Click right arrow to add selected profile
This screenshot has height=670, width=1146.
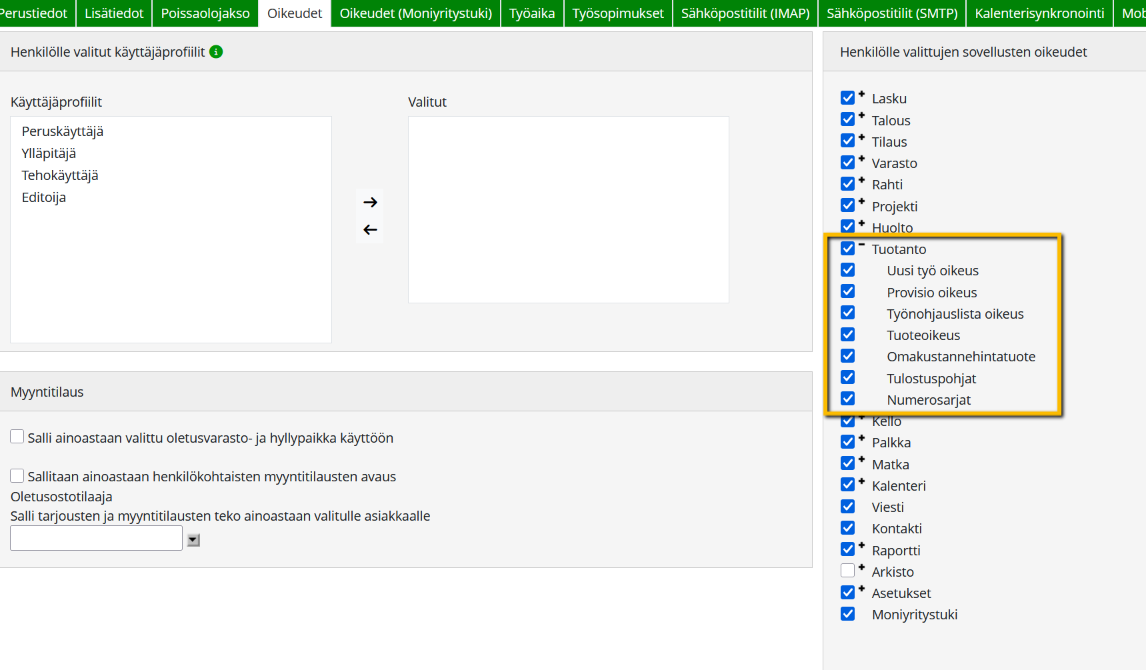370,202
